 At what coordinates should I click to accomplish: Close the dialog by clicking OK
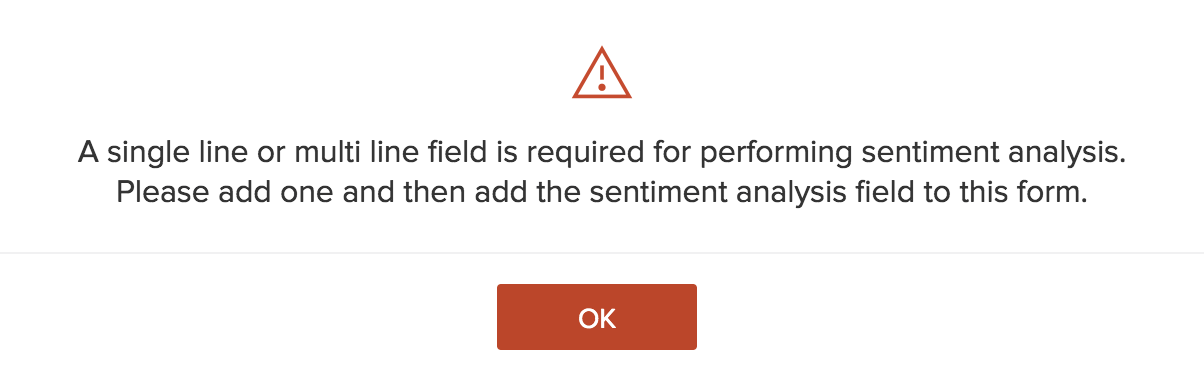tap(596, 317)
